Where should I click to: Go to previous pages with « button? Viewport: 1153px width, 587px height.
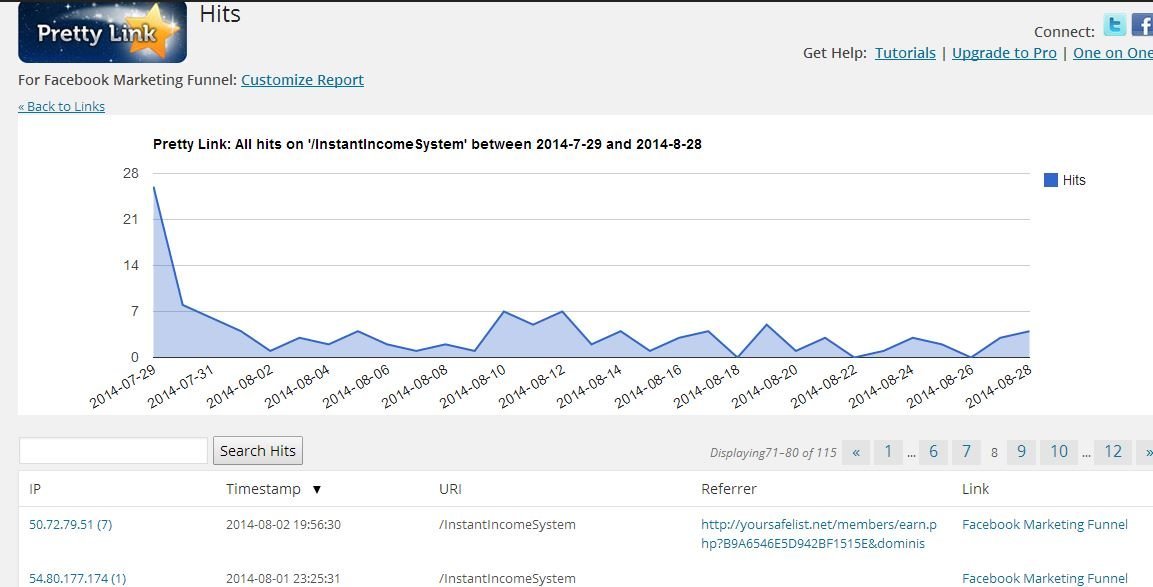click(x=856, y=452)
